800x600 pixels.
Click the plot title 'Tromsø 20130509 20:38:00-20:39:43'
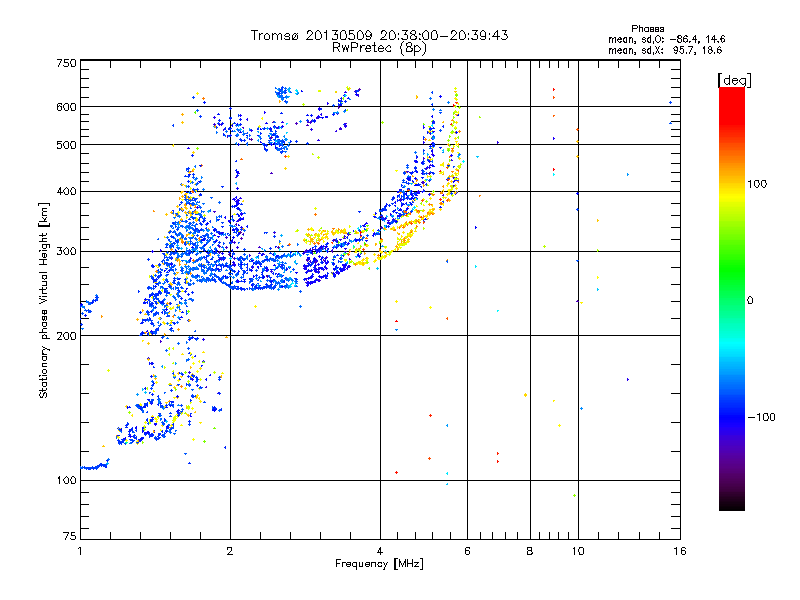coord(379,35)
